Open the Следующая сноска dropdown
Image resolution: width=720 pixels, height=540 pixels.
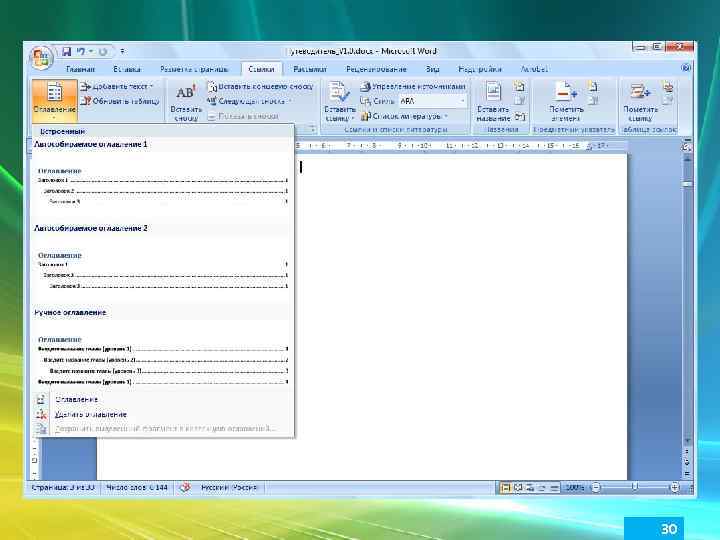pyautogui.click(x=249, y=101)
